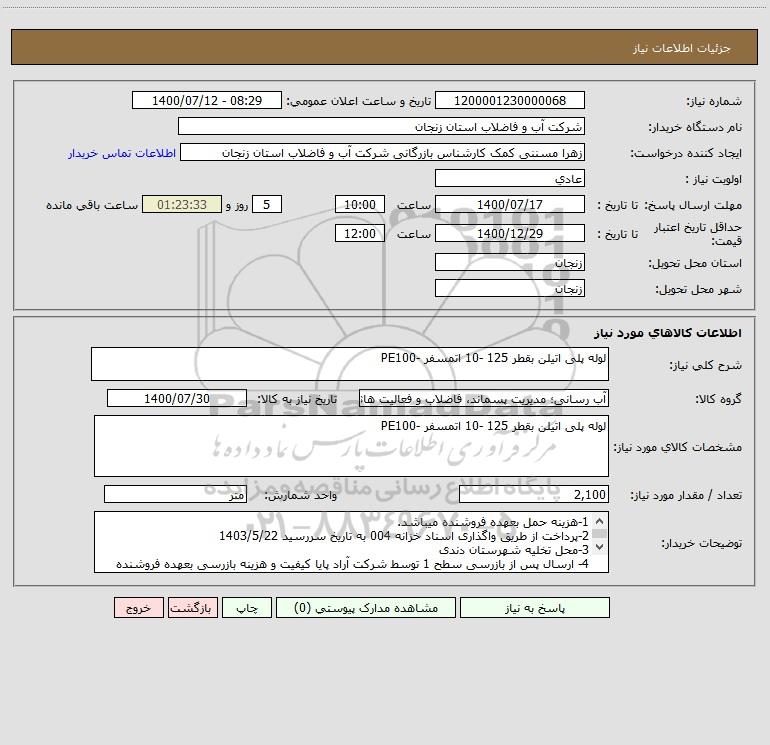The width and height of the screenshot is (770, 745).
Task: Click buyer organization name field
Action: [381, 126]
